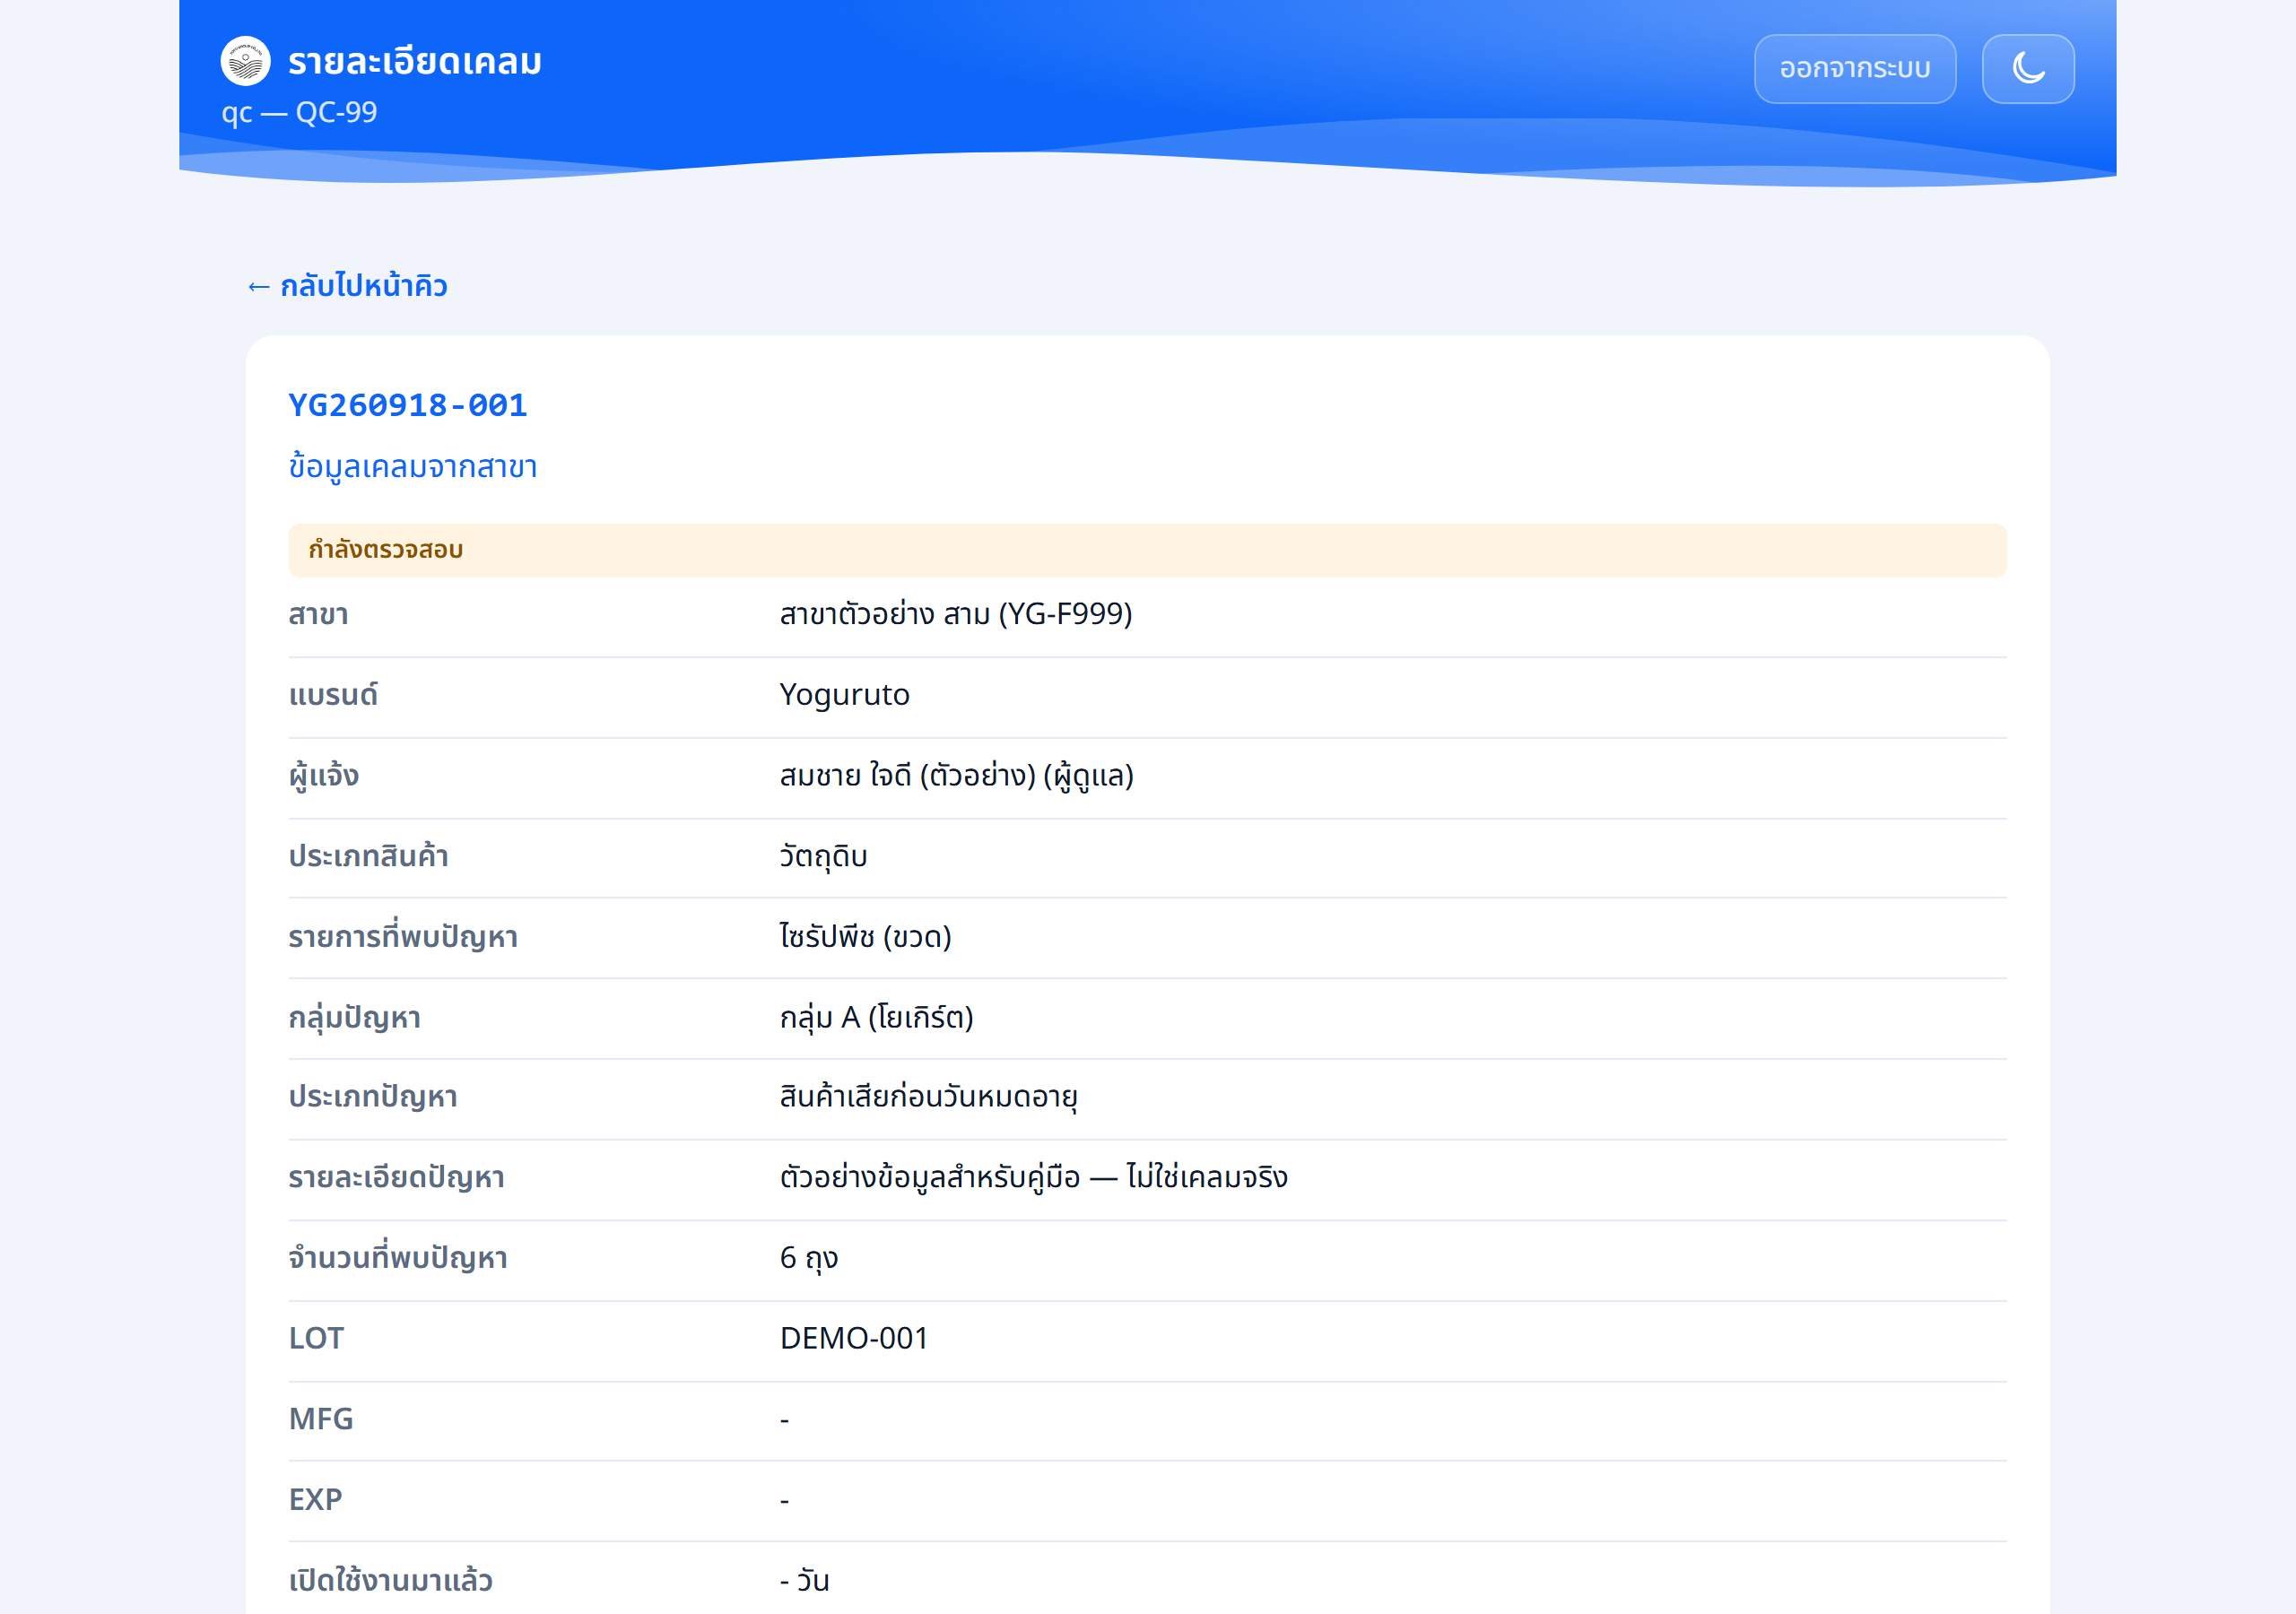Click the กำลังตรวจสอบ status banner

pyautogui.click(x=1147, y=550)
